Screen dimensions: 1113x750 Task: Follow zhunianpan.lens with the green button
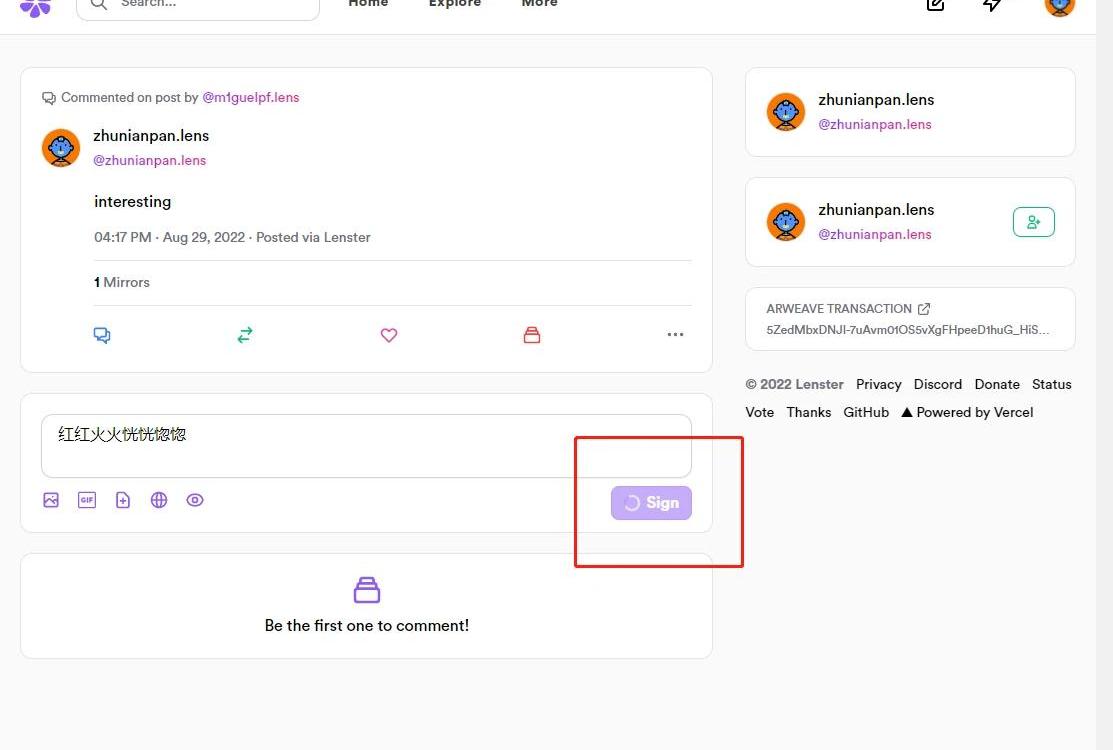point(1033,222)
